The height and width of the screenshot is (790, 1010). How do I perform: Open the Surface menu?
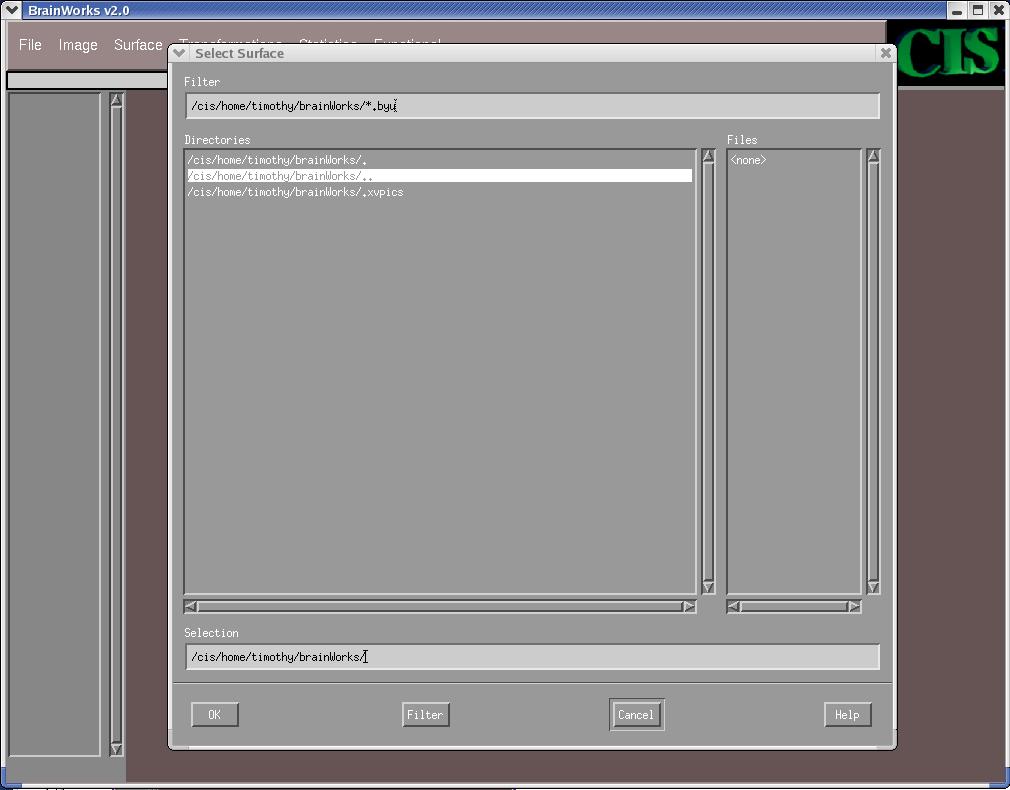point(138,44)
